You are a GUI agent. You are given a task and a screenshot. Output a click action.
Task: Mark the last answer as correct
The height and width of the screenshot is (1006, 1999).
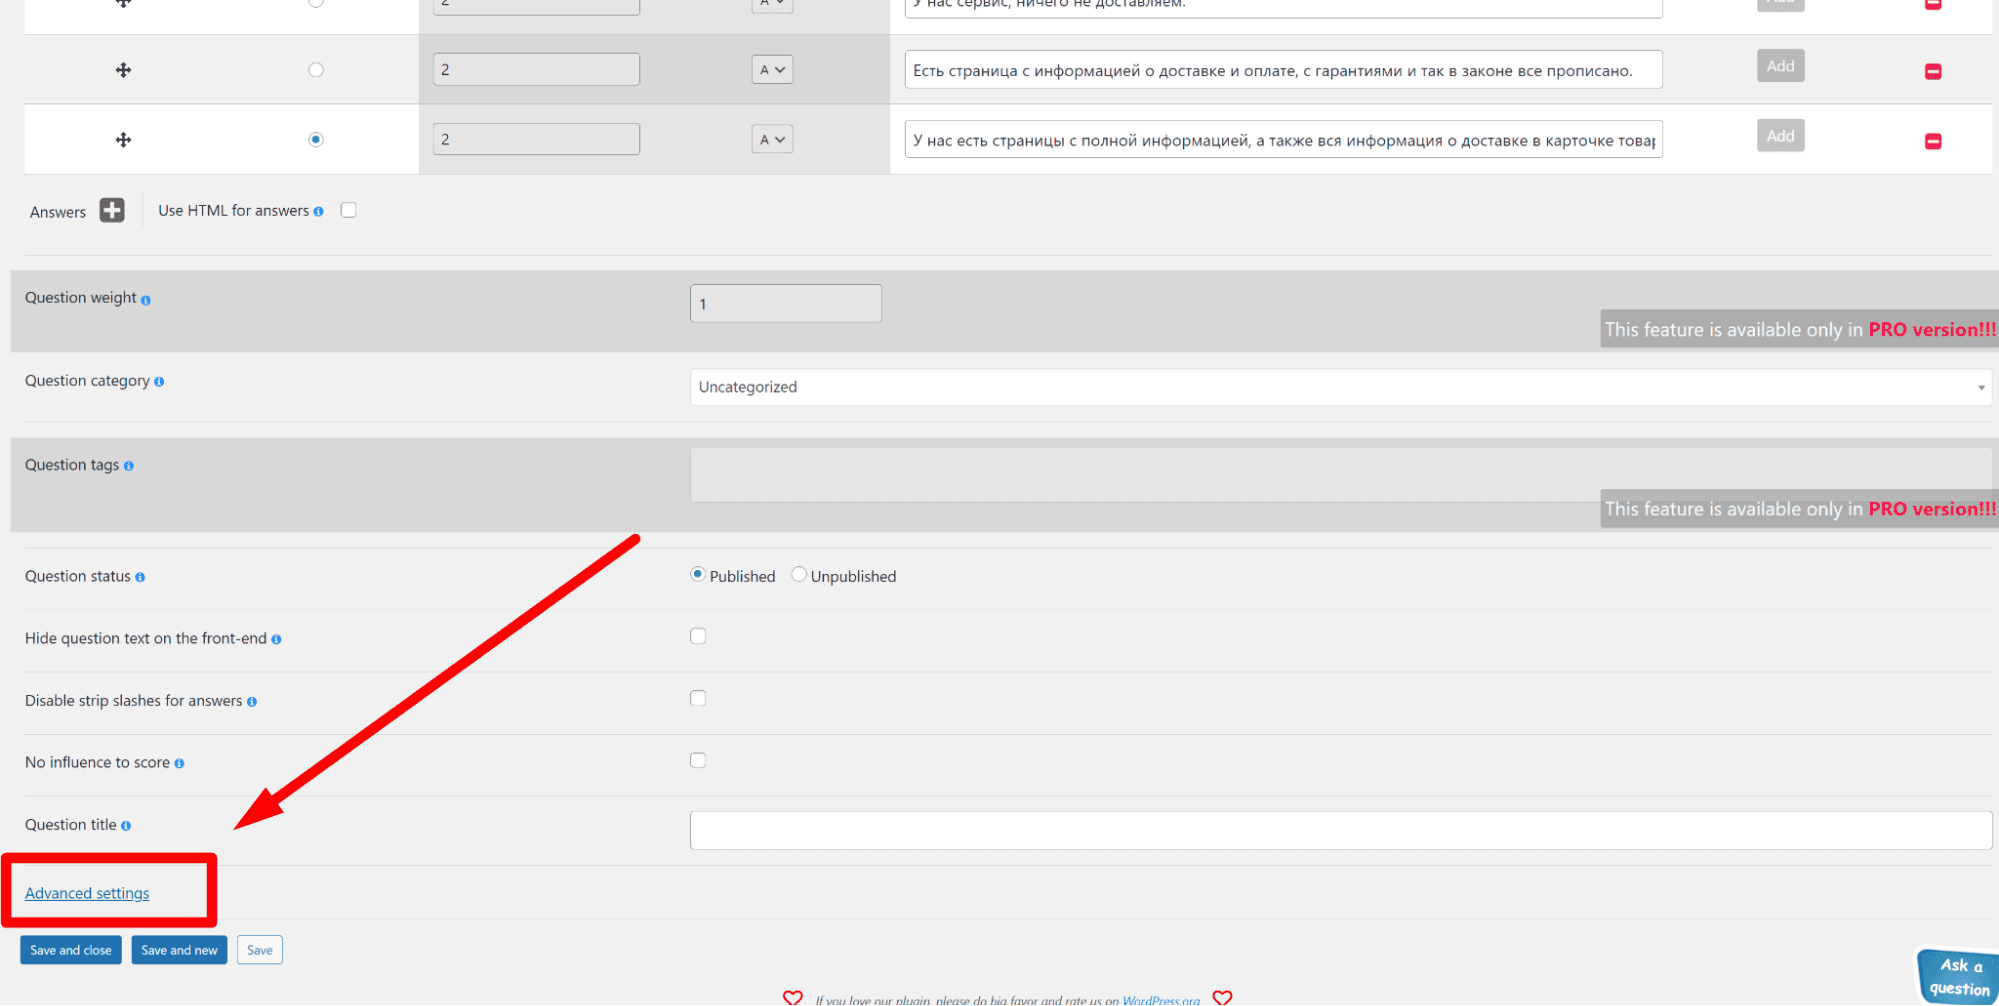coord(316,139)
